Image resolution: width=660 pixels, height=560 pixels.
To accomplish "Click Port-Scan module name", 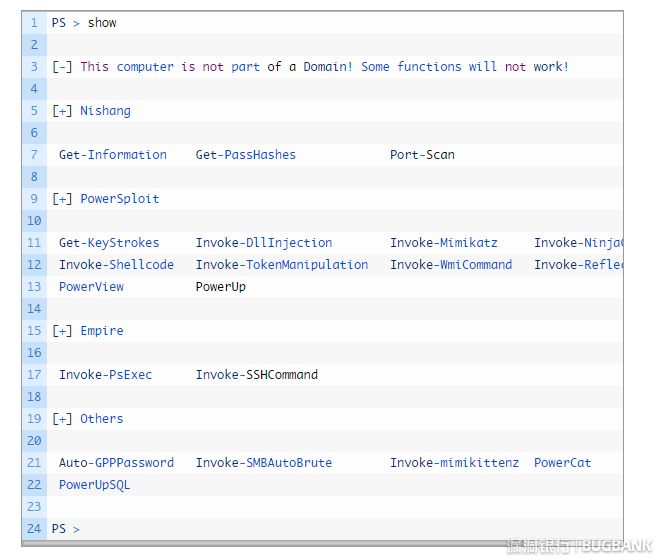I will (x=422, y=155).
